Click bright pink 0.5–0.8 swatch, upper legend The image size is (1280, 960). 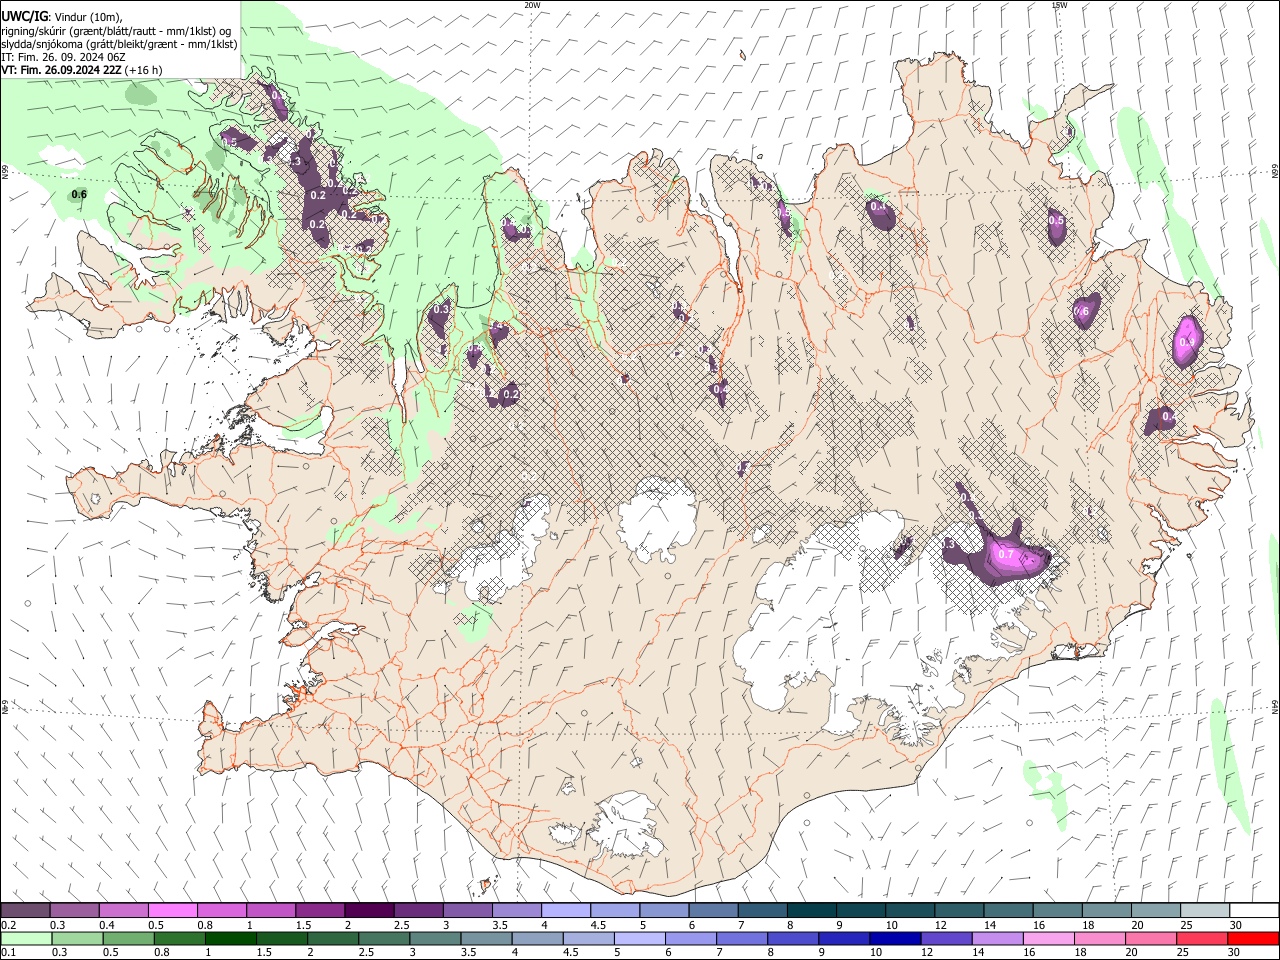[x=172, y=911]
